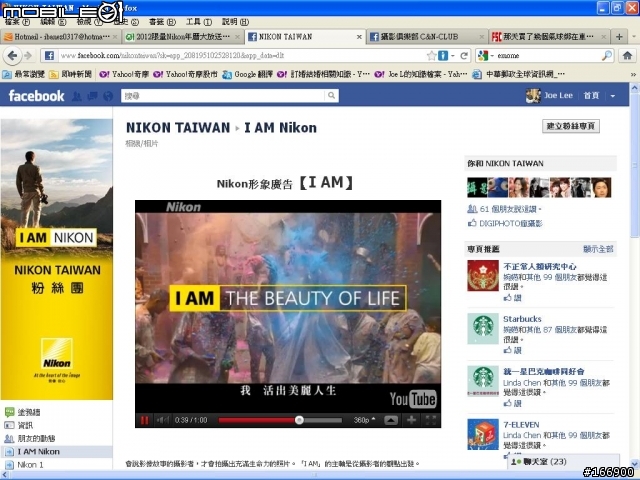Click the Facebook search magnifier icon

pyautogui.click(x=331, y=96)
